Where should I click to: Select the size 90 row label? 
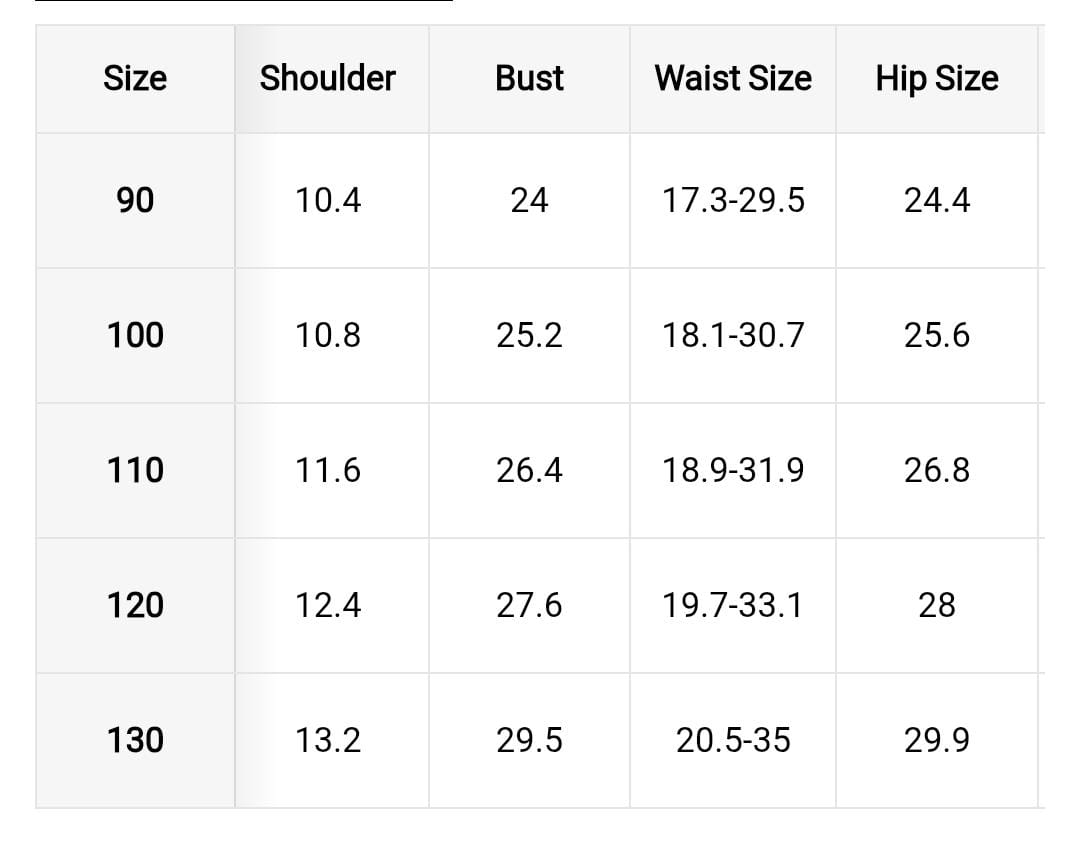[135, 201]
